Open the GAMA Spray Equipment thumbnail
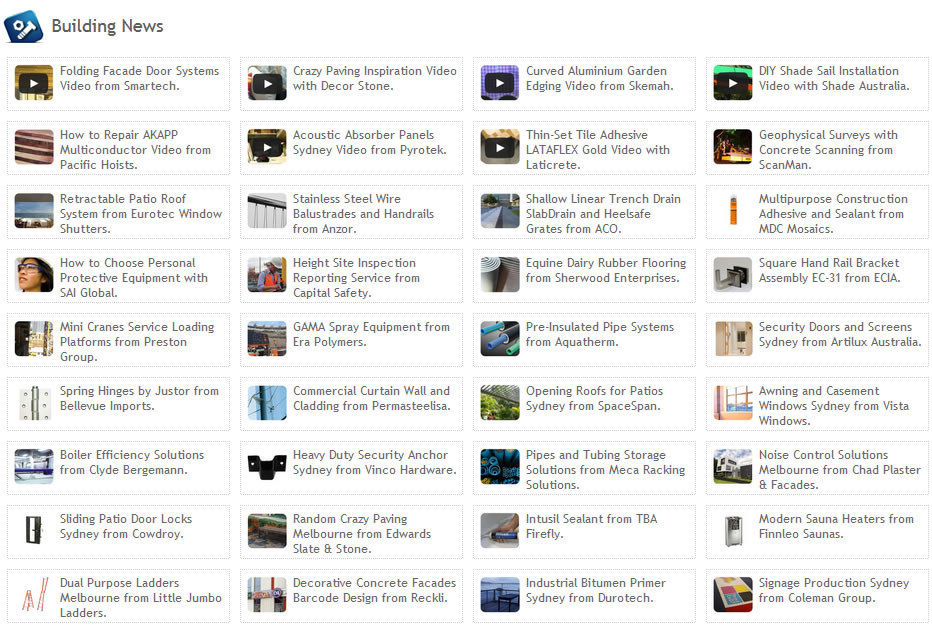This screenshot has width=932, height=635. 267,339
